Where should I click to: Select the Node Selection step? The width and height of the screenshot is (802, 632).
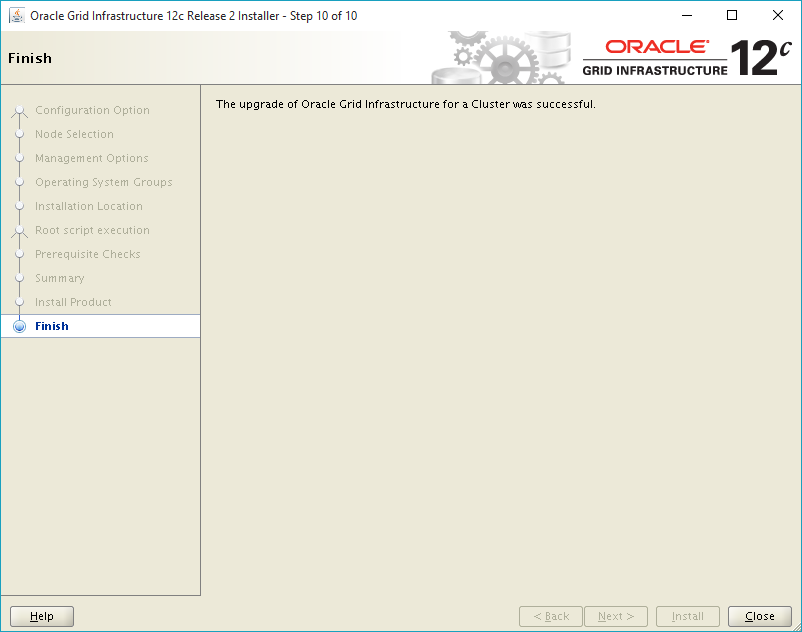pos(75,134)
